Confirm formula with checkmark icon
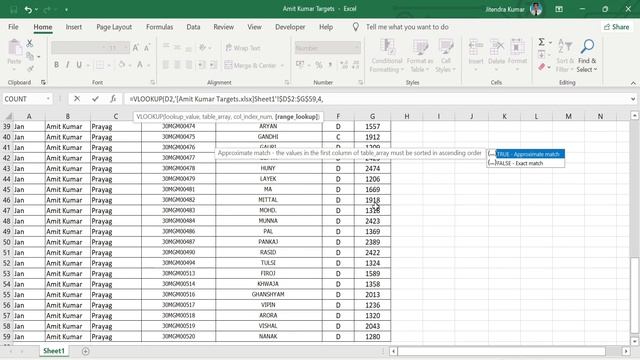This screenshot has width=640, height=360. tap(95, 99)
